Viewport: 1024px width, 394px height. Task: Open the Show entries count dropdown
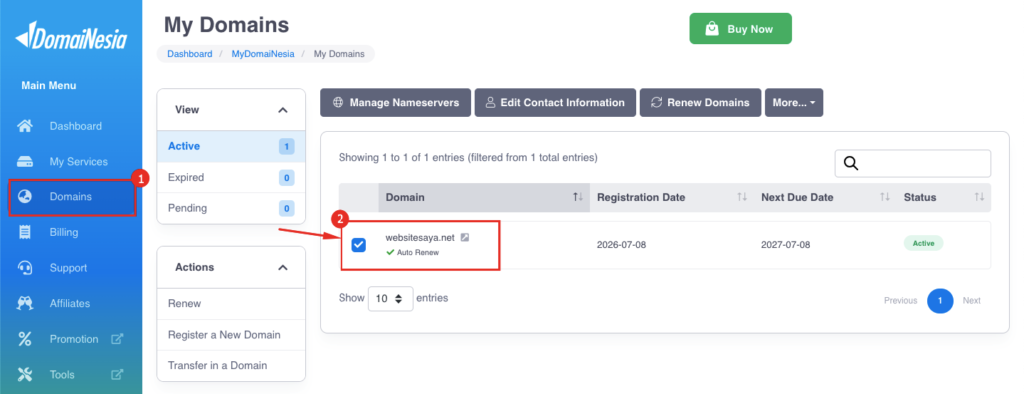coord(391,299)
